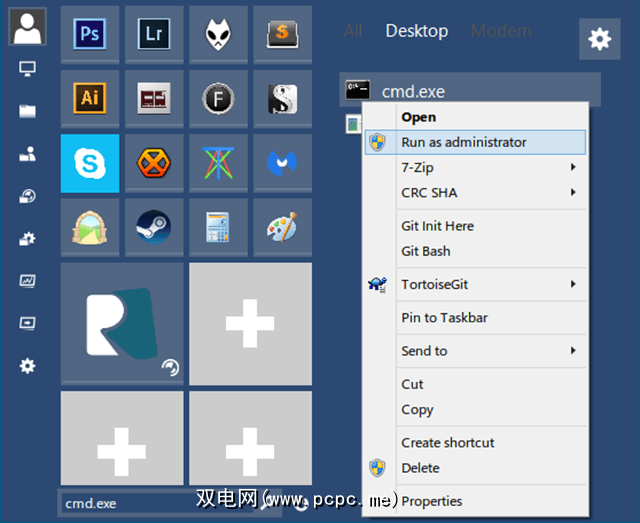
Task: Click the user account avatar
Action: coord(27,27)
